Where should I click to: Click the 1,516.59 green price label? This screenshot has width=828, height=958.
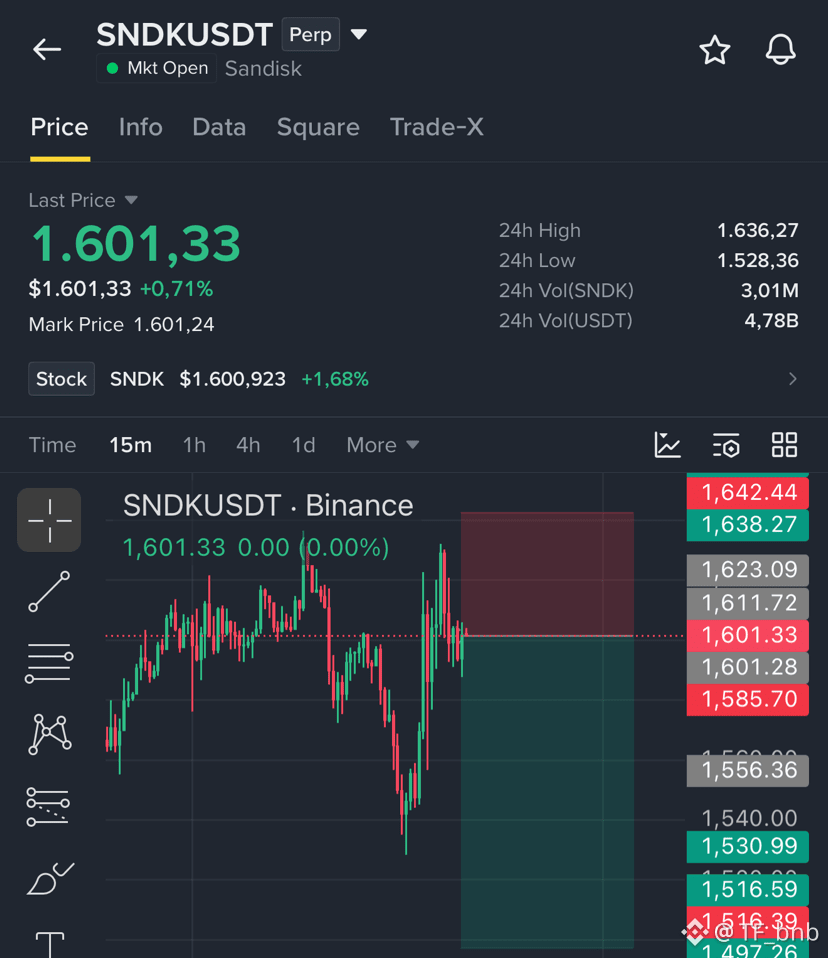tap(747, 890)
